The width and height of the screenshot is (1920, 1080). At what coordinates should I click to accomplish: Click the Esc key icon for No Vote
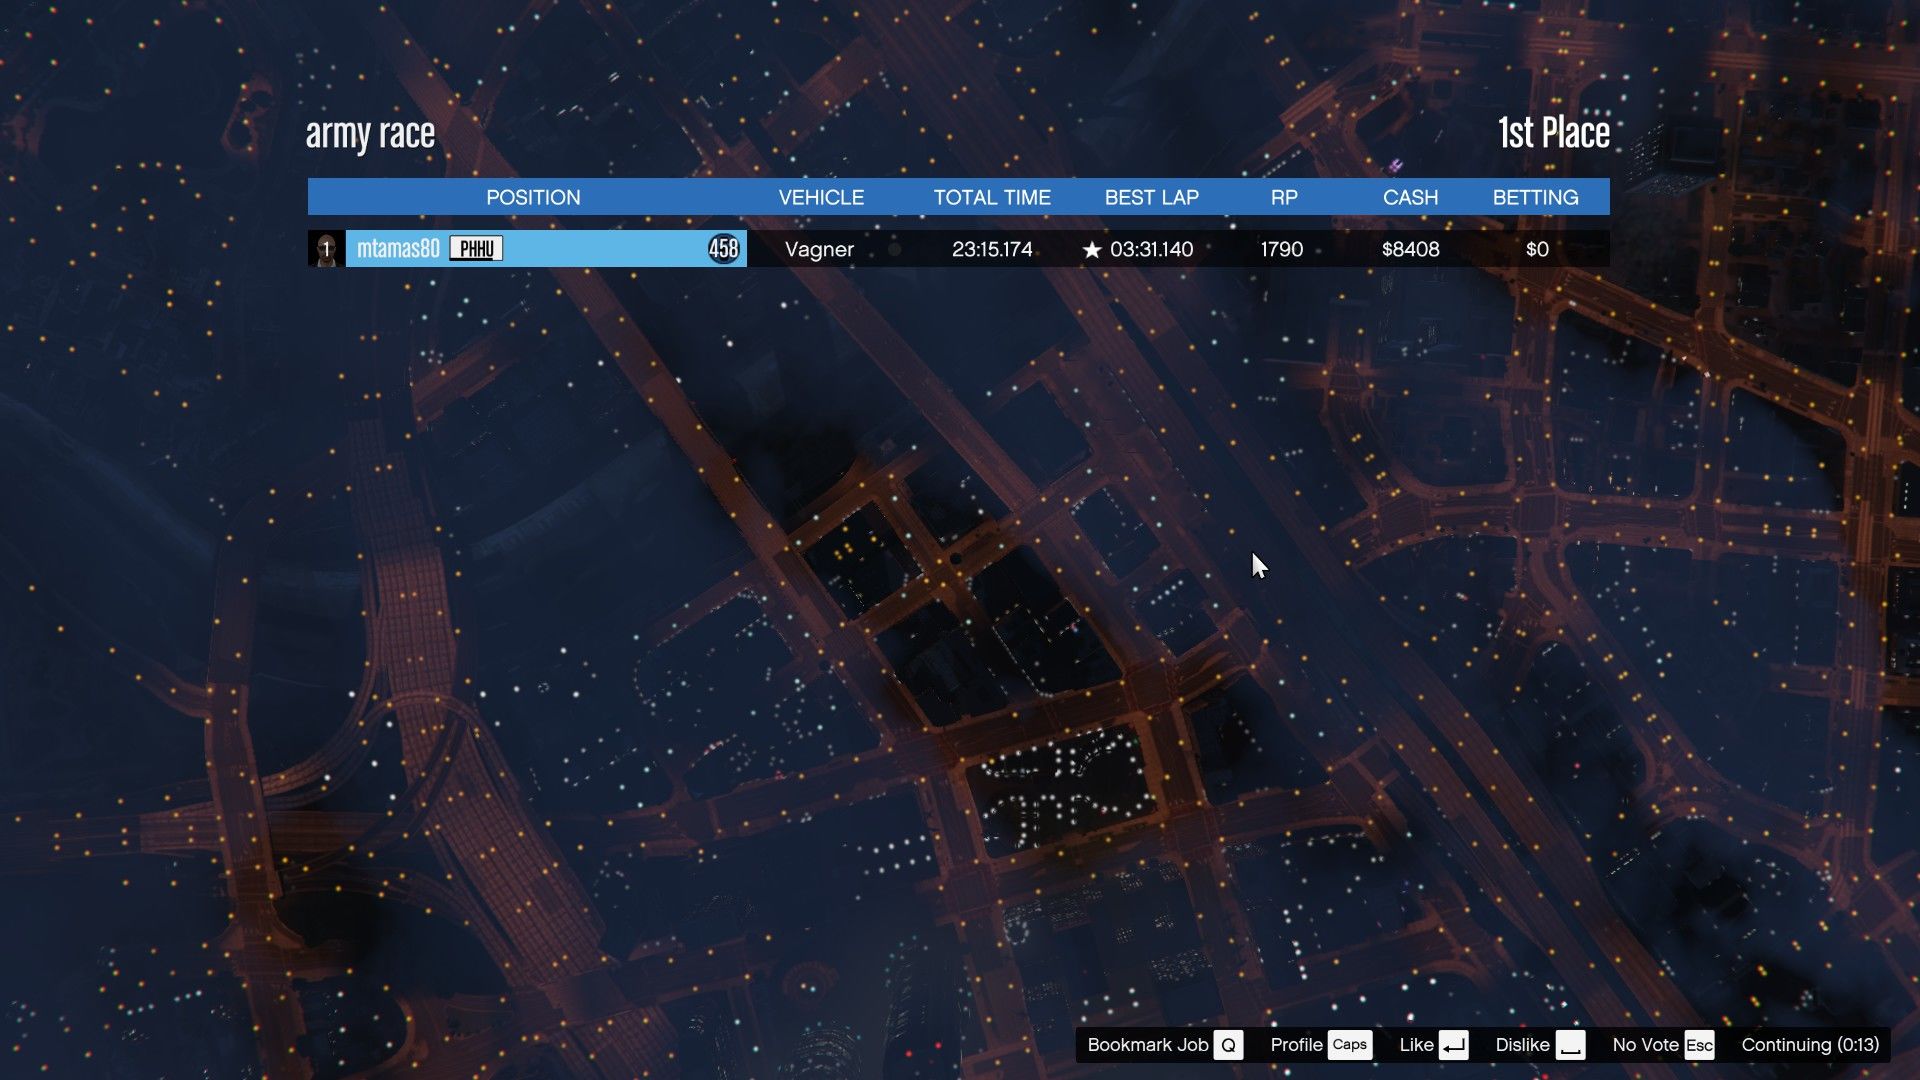(x=1699, y=1045)
